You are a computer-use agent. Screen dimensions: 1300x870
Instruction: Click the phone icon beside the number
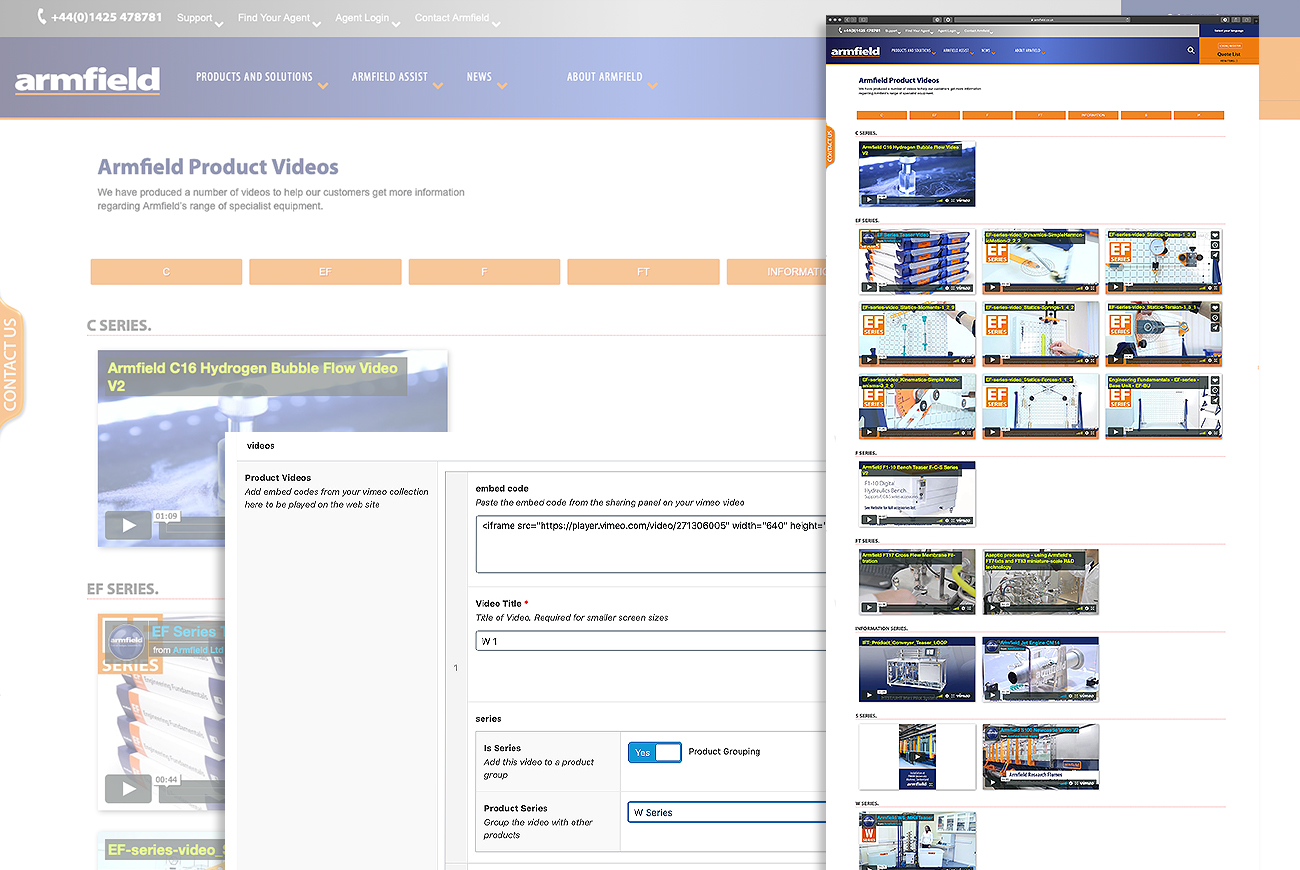click(41, 17)
